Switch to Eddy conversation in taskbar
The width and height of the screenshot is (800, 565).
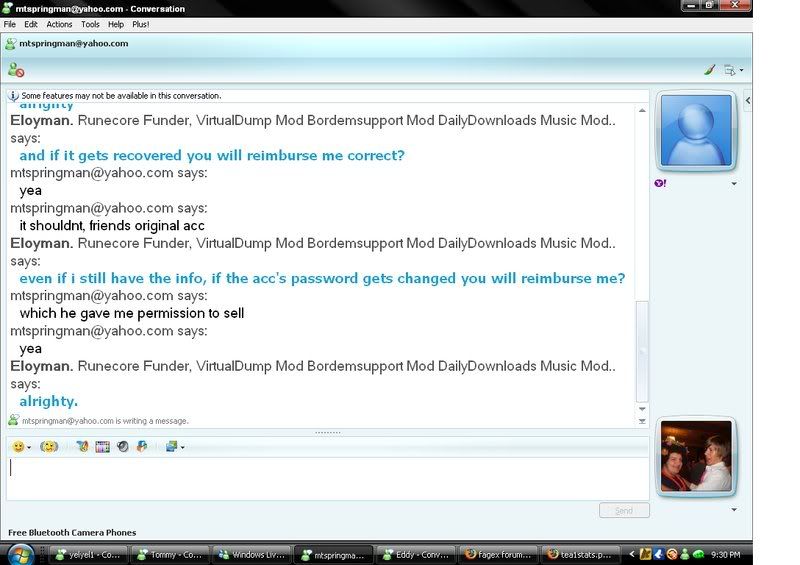pos(416,554)
